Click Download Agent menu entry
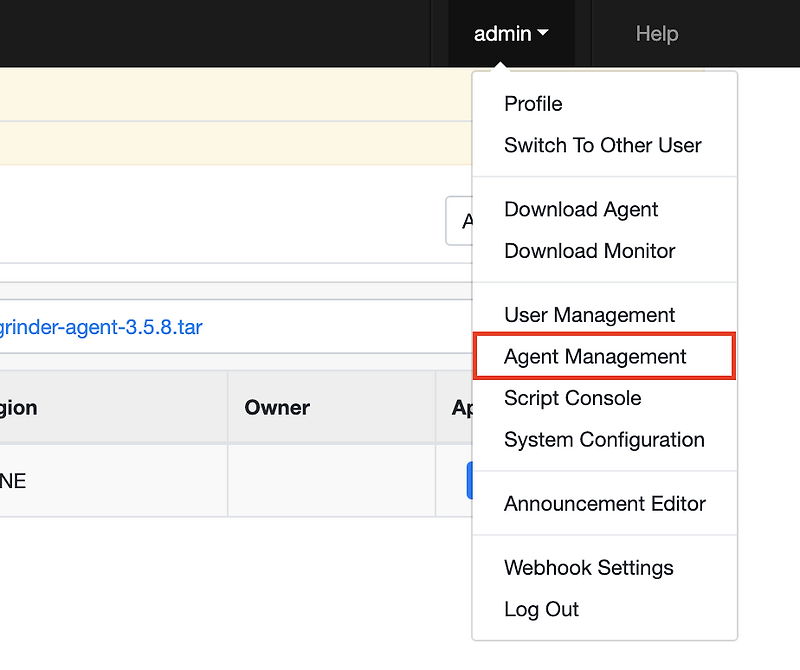This screenshot has width=800, height=670. 581,209
